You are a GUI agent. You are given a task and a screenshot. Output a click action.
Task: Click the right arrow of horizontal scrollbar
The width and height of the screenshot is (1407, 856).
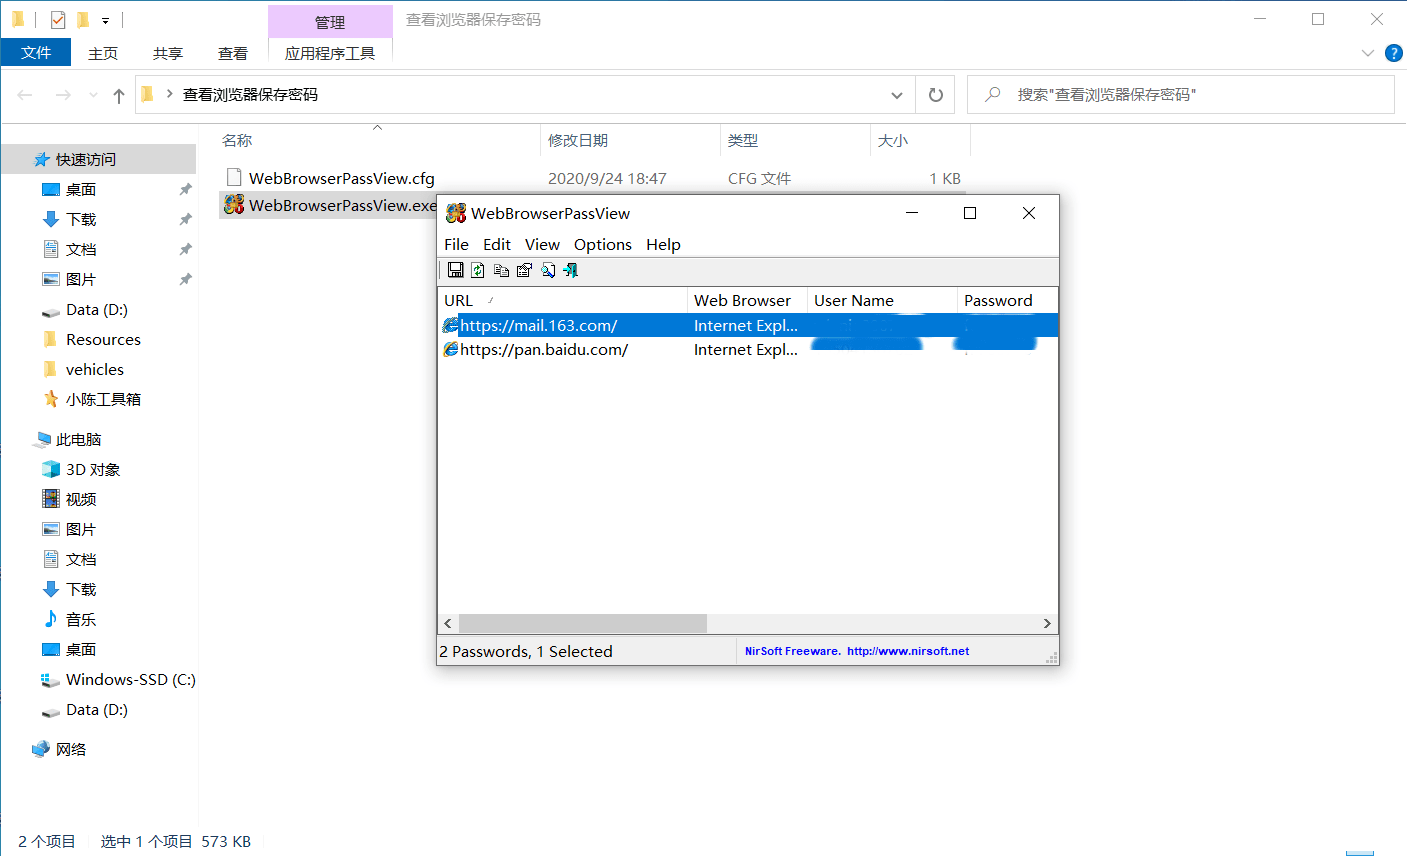[1047, 623]
